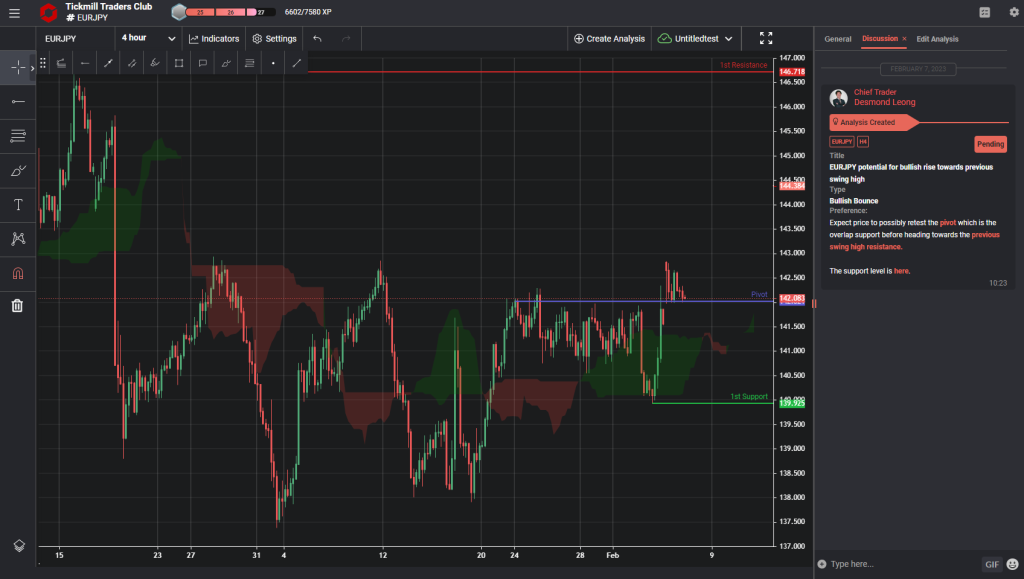The height and width of the screenshot is (579, 1024).
Task: Pick the Rectangle tool from the drawing toolbar
Action: point(179,63)
